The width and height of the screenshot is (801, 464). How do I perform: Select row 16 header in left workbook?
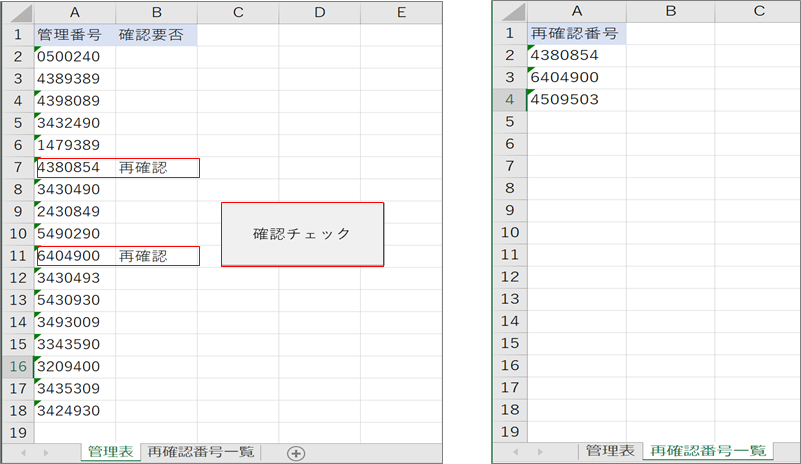[18, 366]
